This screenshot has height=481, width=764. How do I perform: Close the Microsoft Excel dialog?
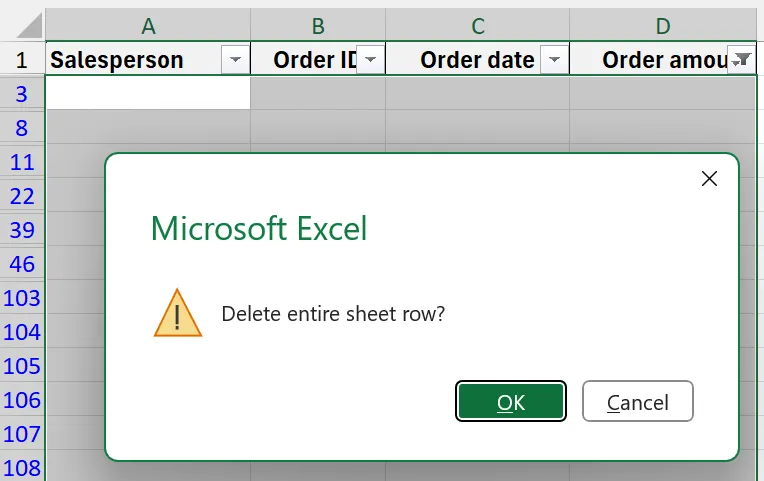tap(709, 179)
